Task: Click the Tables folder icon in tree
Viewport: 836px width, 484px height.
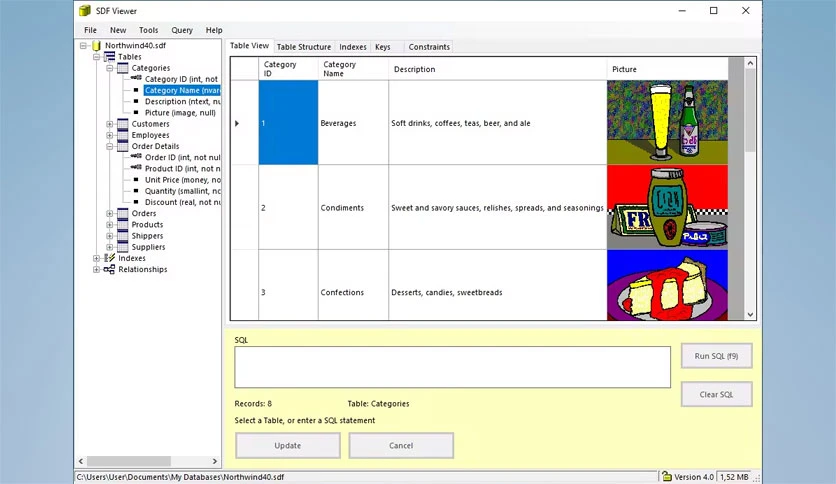Action: tap(109, 57)
